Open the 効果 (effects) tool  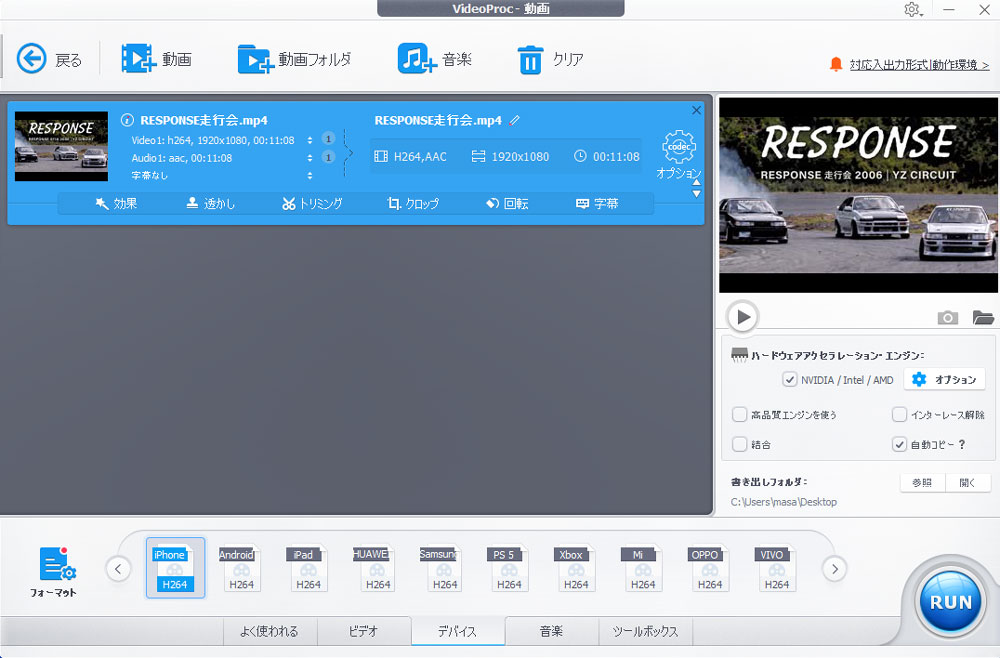click(116, 203)
